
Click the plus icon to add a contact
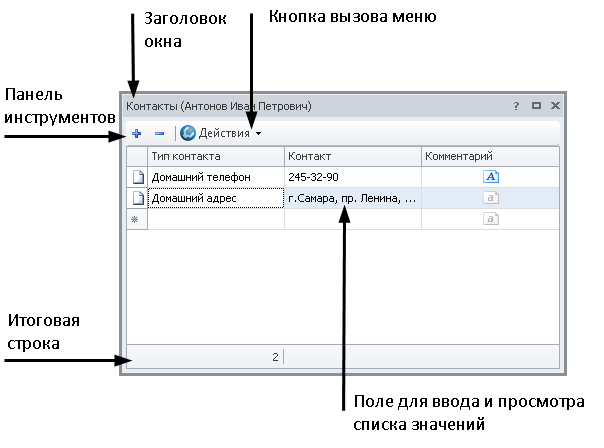tap(137, 132)
